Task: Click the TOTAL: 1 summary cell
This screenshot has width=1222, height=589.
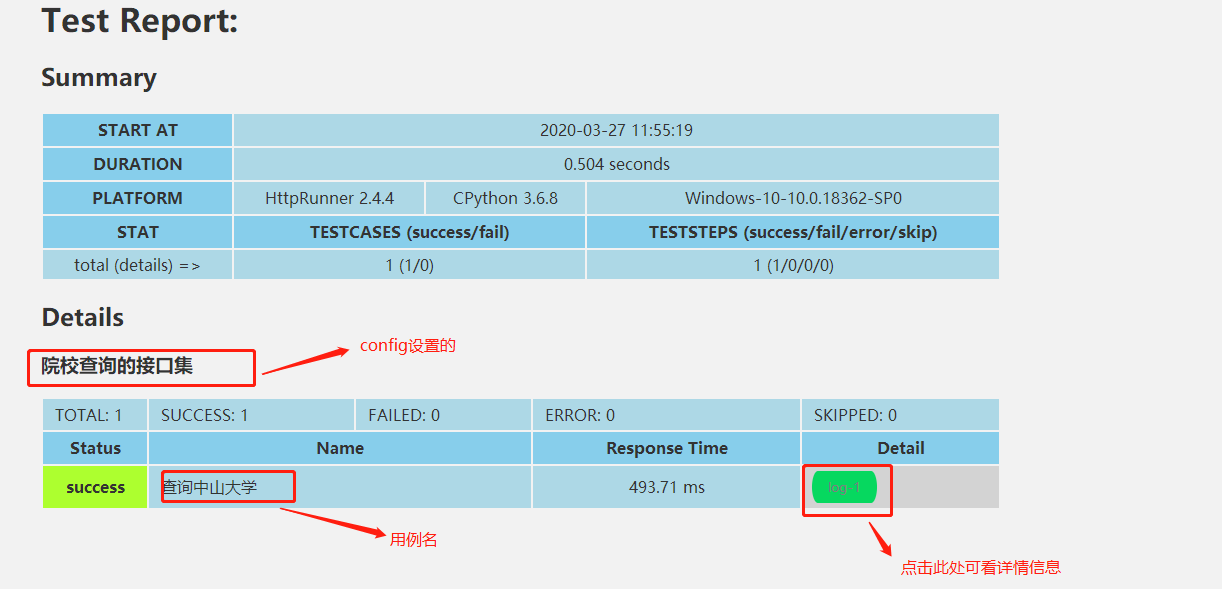Action: click(x=94, y=414)
